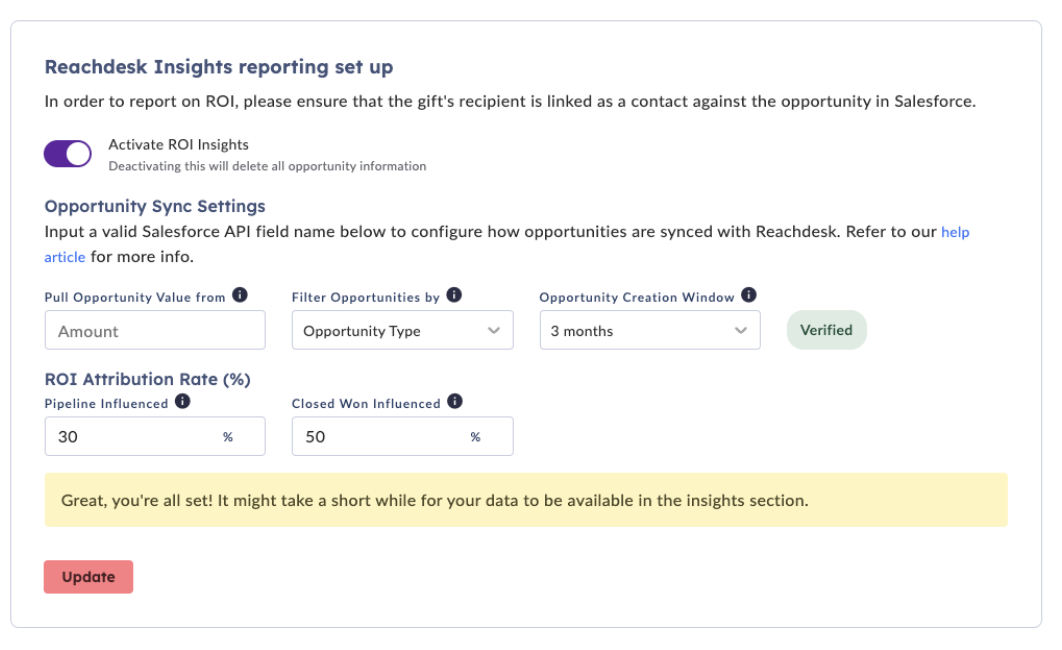Click the percent symbol in Pipeline Influenced field
Screen dimensions: 1062x650
228,437
